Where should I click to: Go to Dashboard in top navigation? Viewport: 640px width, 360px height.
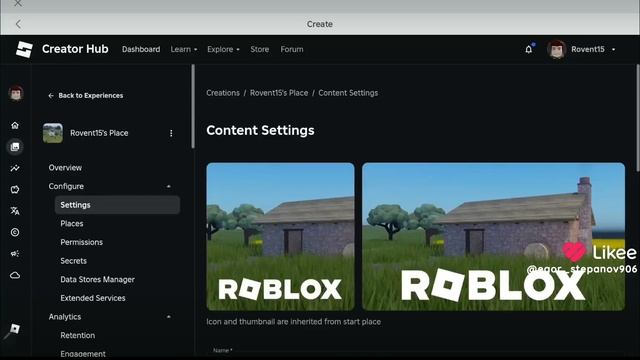point(141,49)
